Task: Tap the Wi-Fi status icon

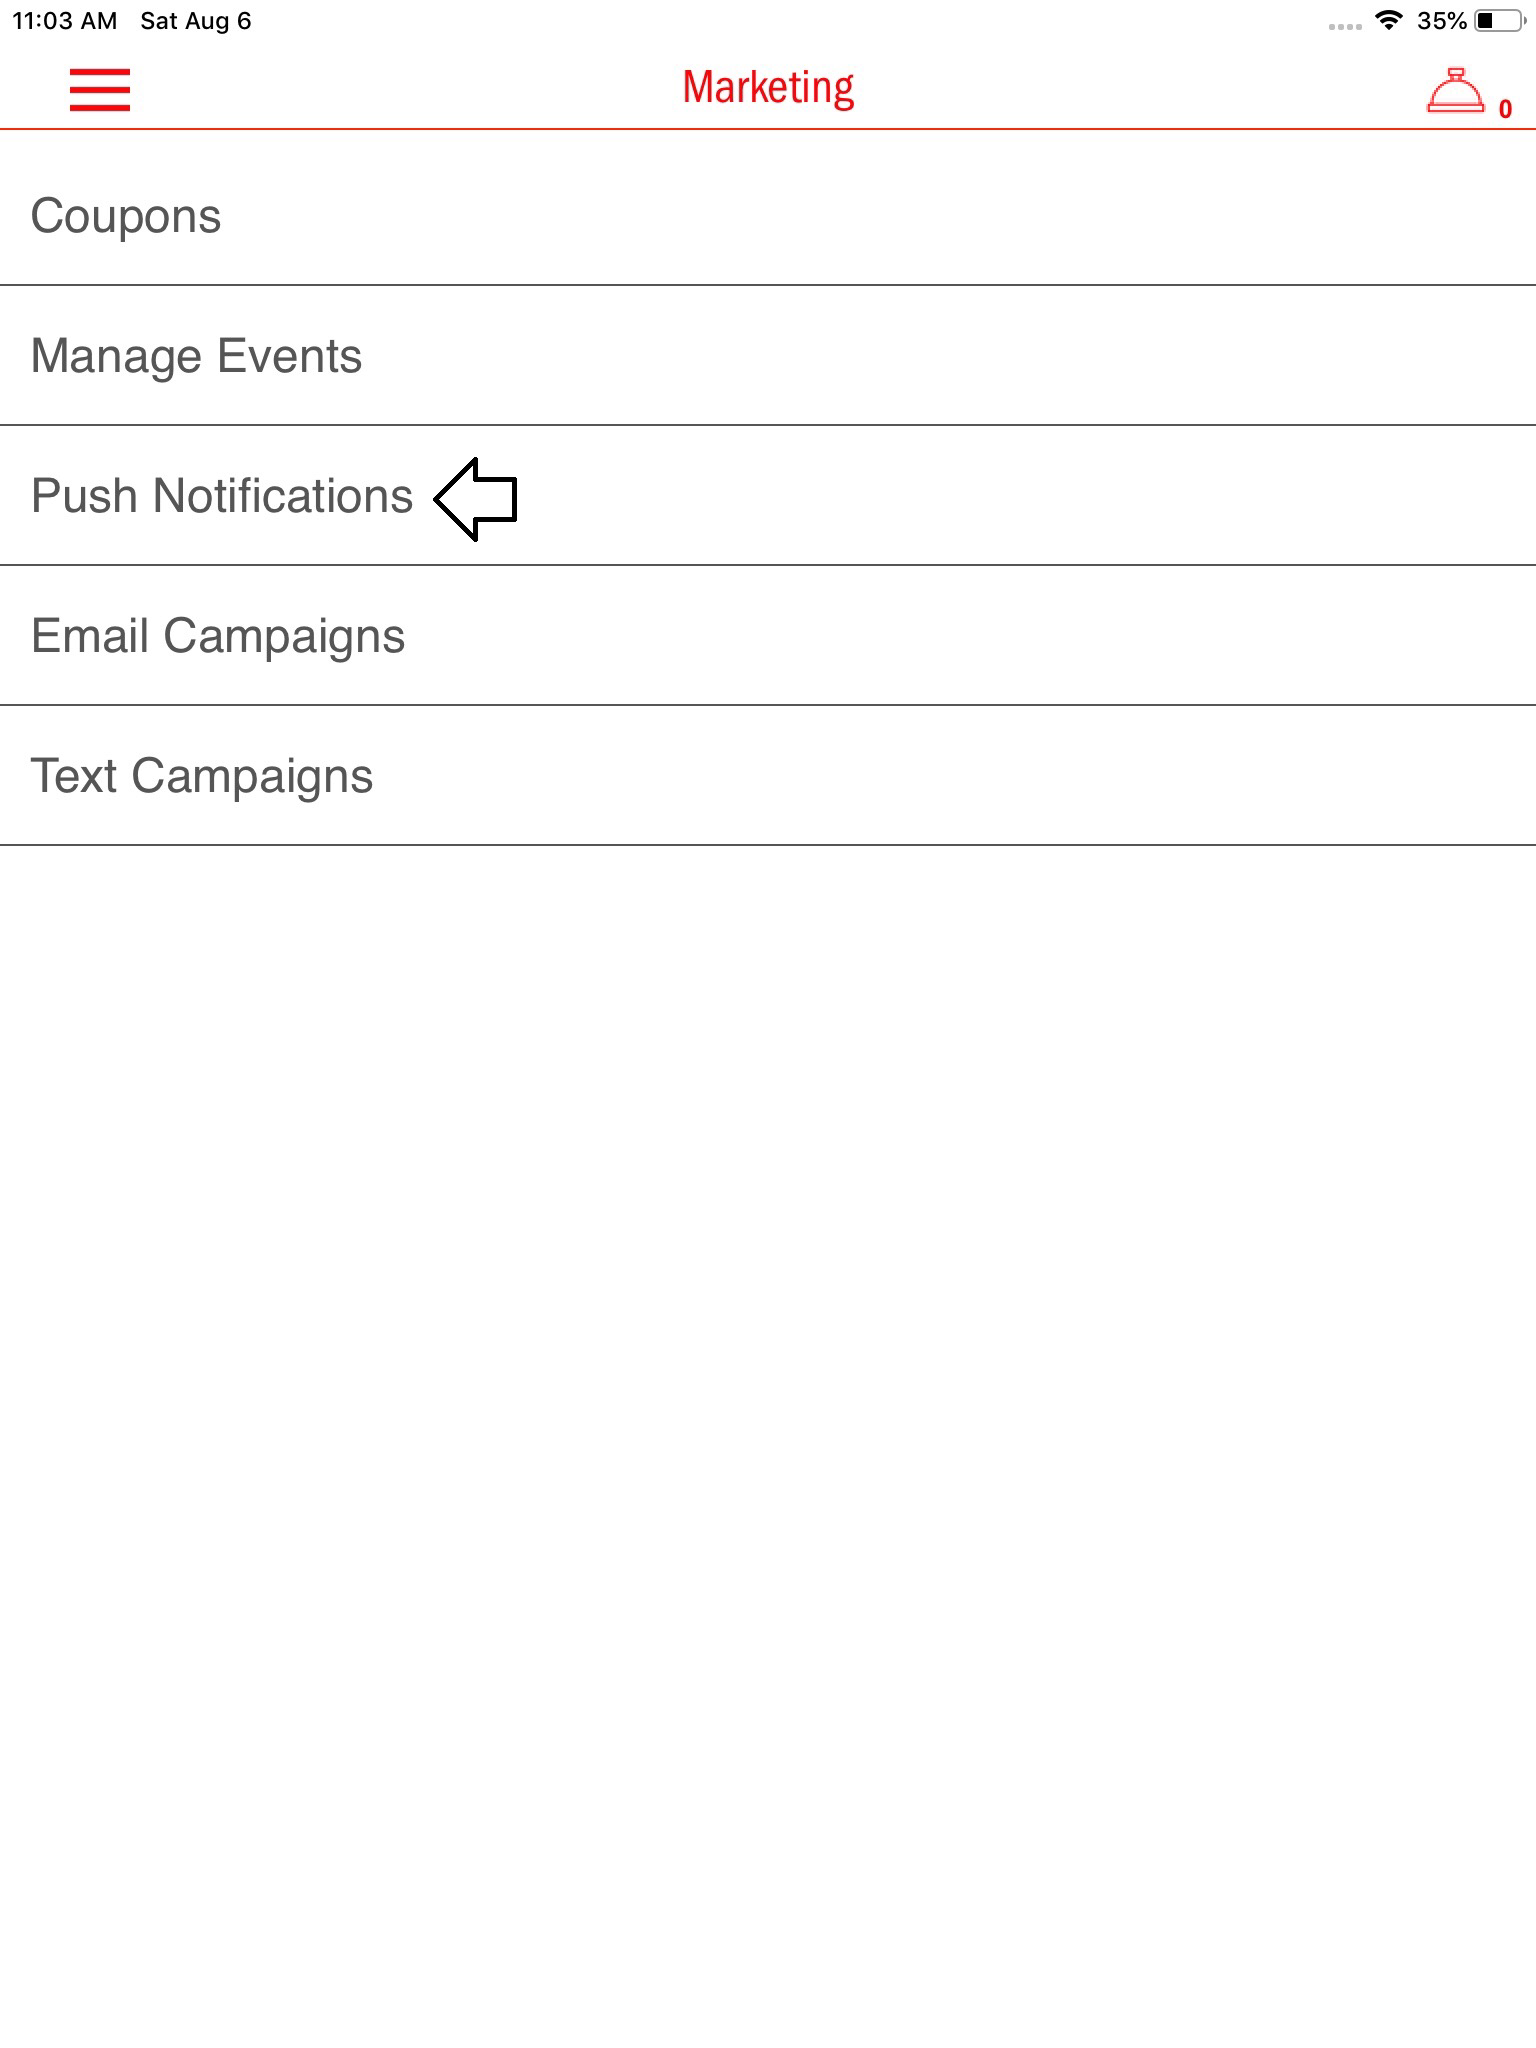Action: click(x=1388, y=20)
